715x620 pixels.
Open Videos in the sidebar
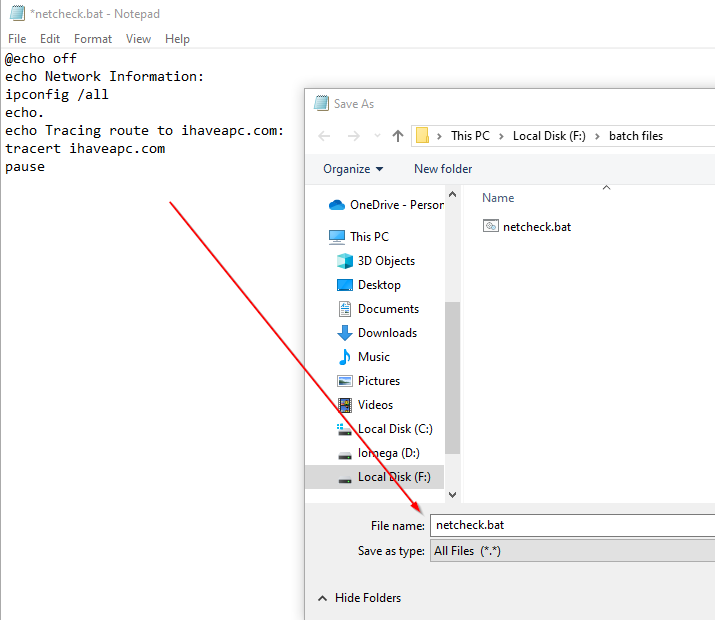click(x=375, y=405)
